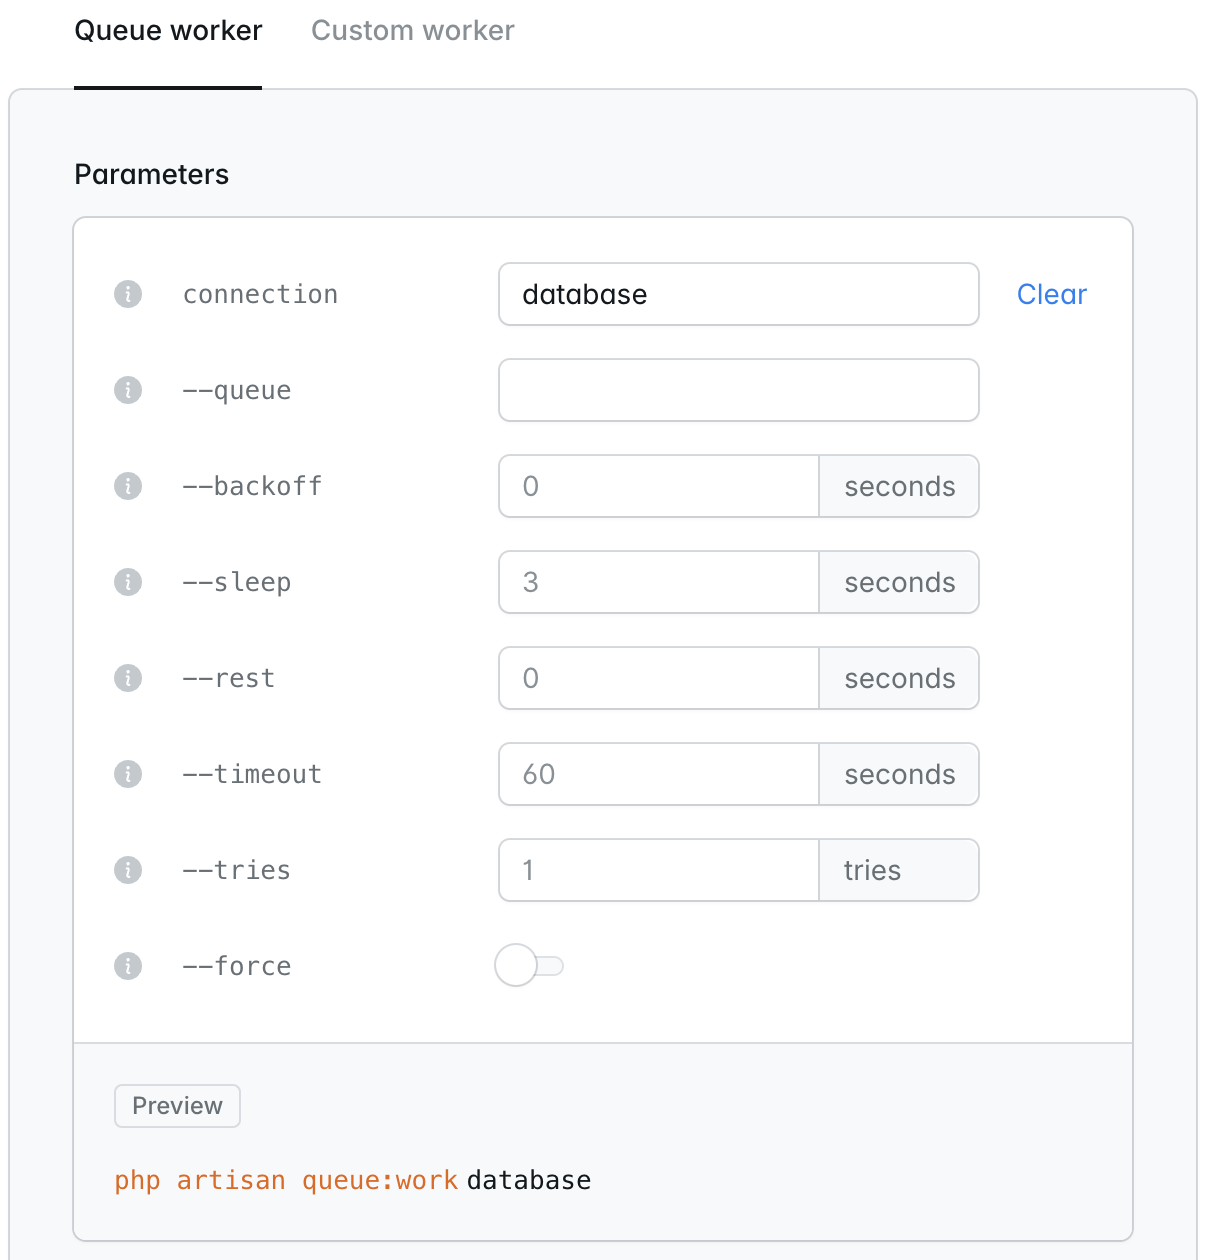Open info tooltip for --sleep
Screen dimensions: 1208x1260
[x=128, y=582]
